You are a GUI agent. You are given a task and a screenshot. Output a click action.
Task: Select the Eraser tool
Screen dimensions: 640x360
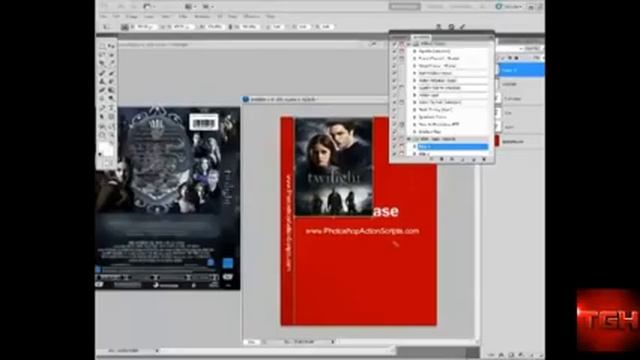[x=102, y=91]
